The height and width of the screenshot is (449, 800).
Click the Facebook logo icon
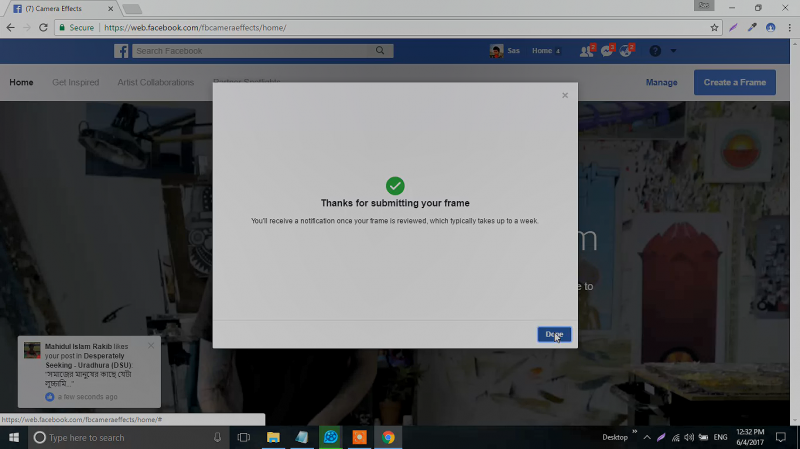click(x=121, y=51)
